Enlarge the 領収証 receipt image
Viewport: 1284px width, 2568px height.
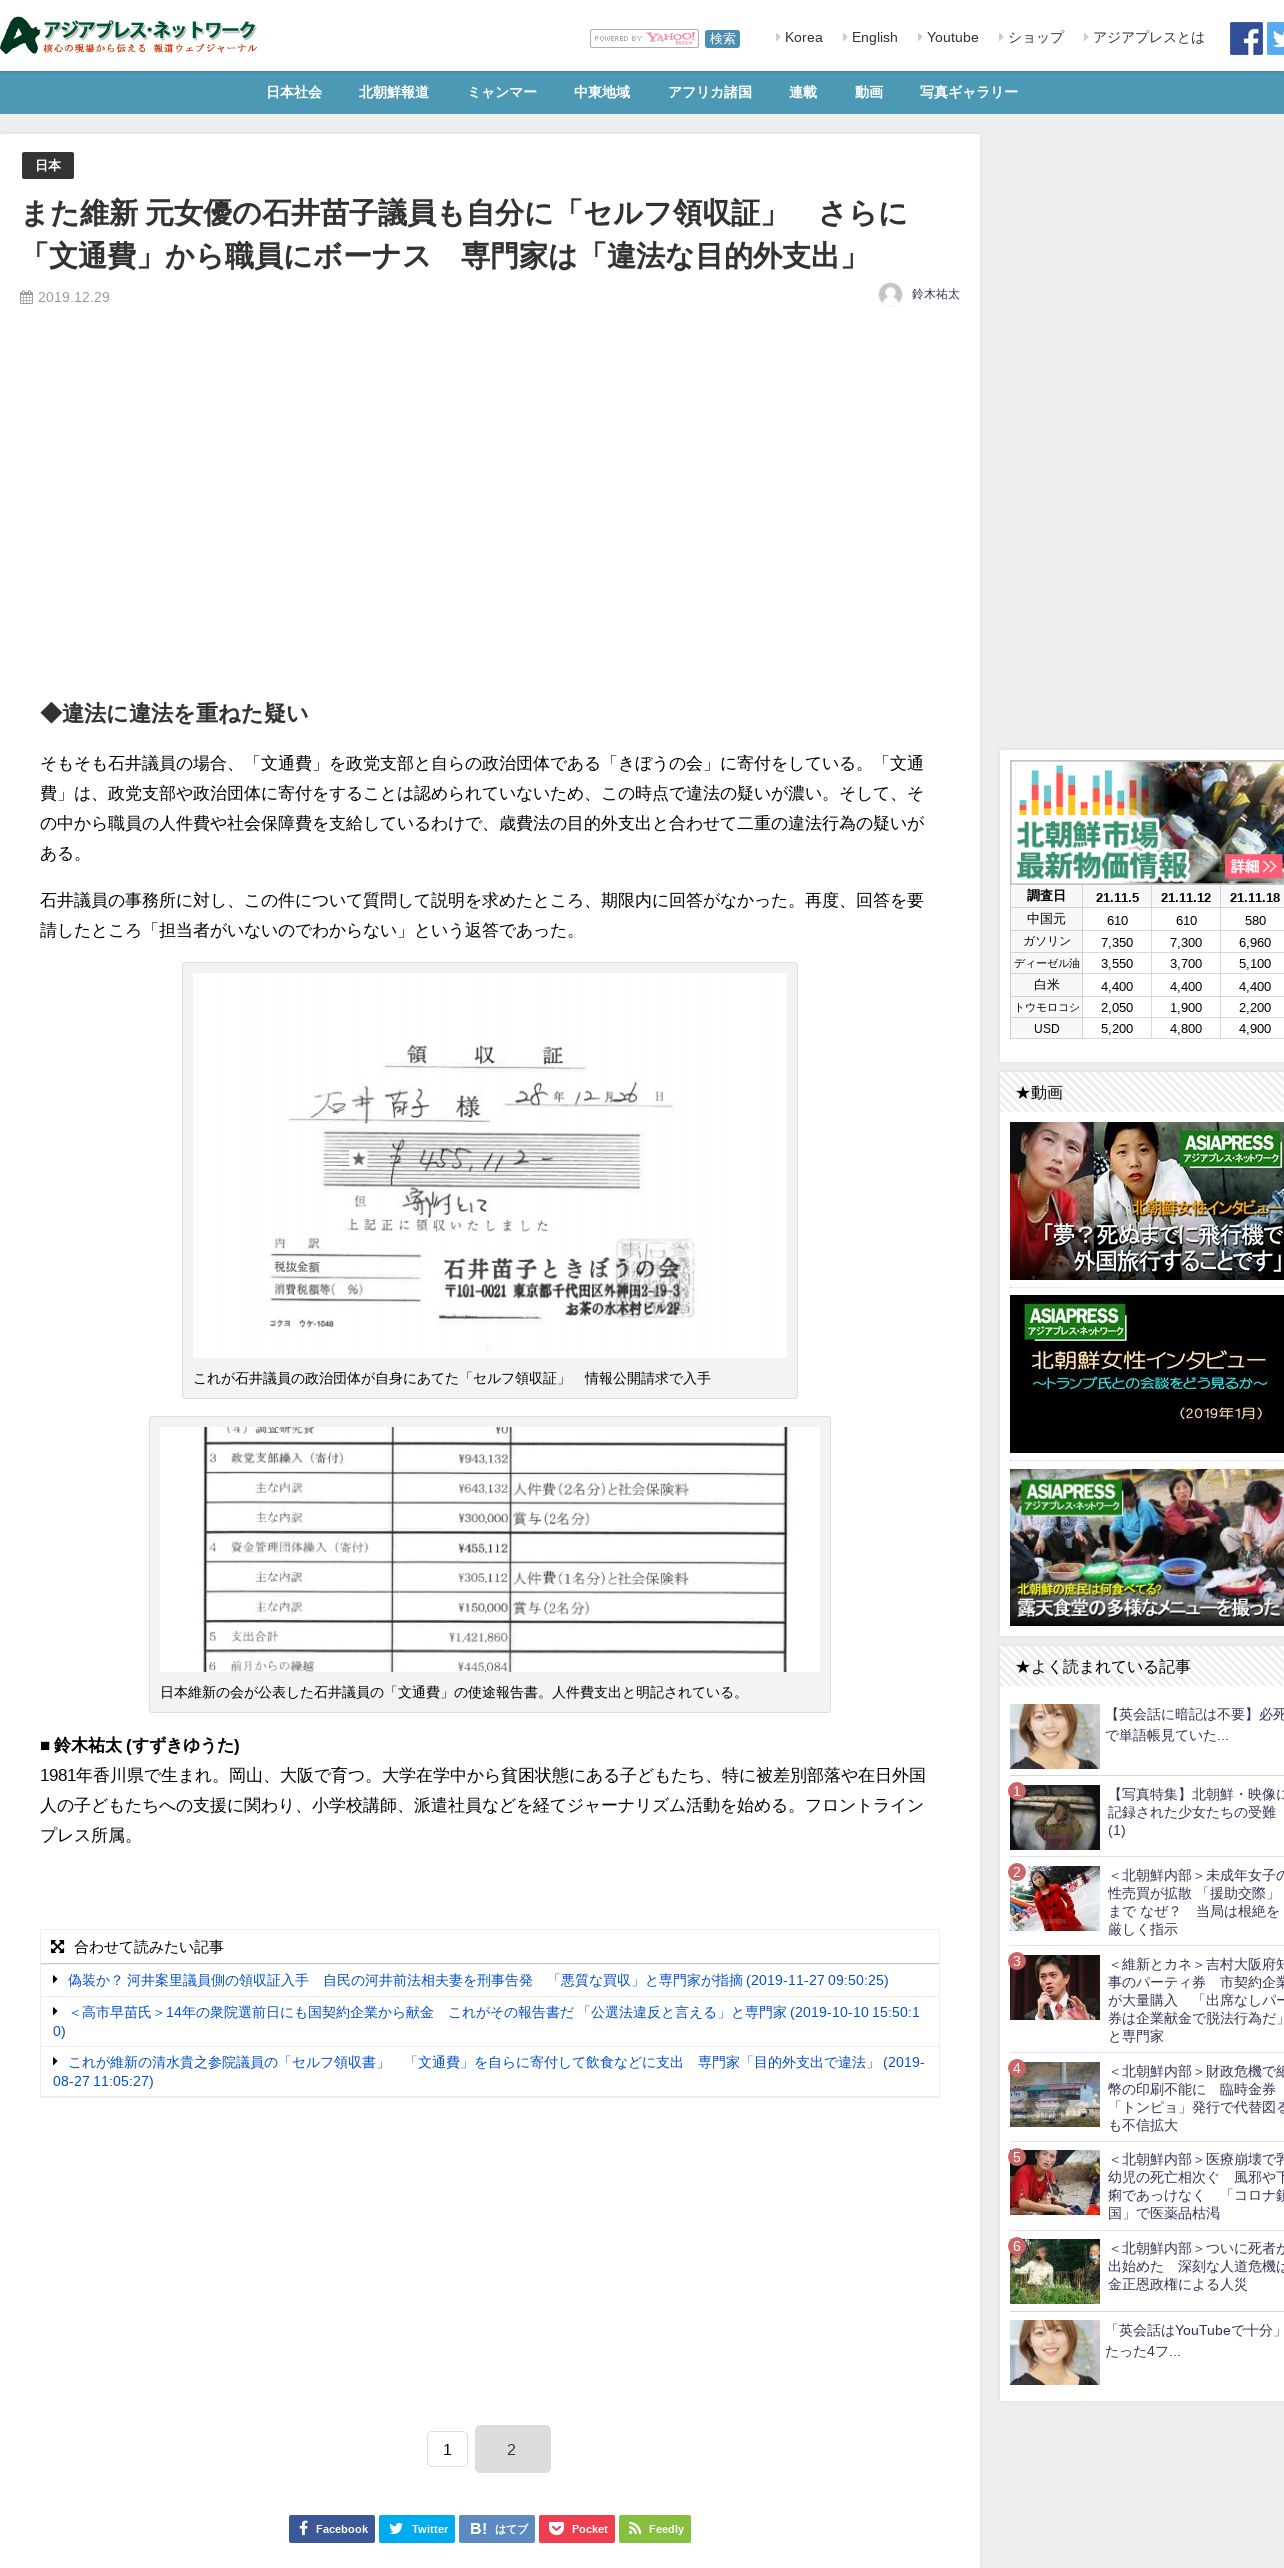tap(490, 1165)
